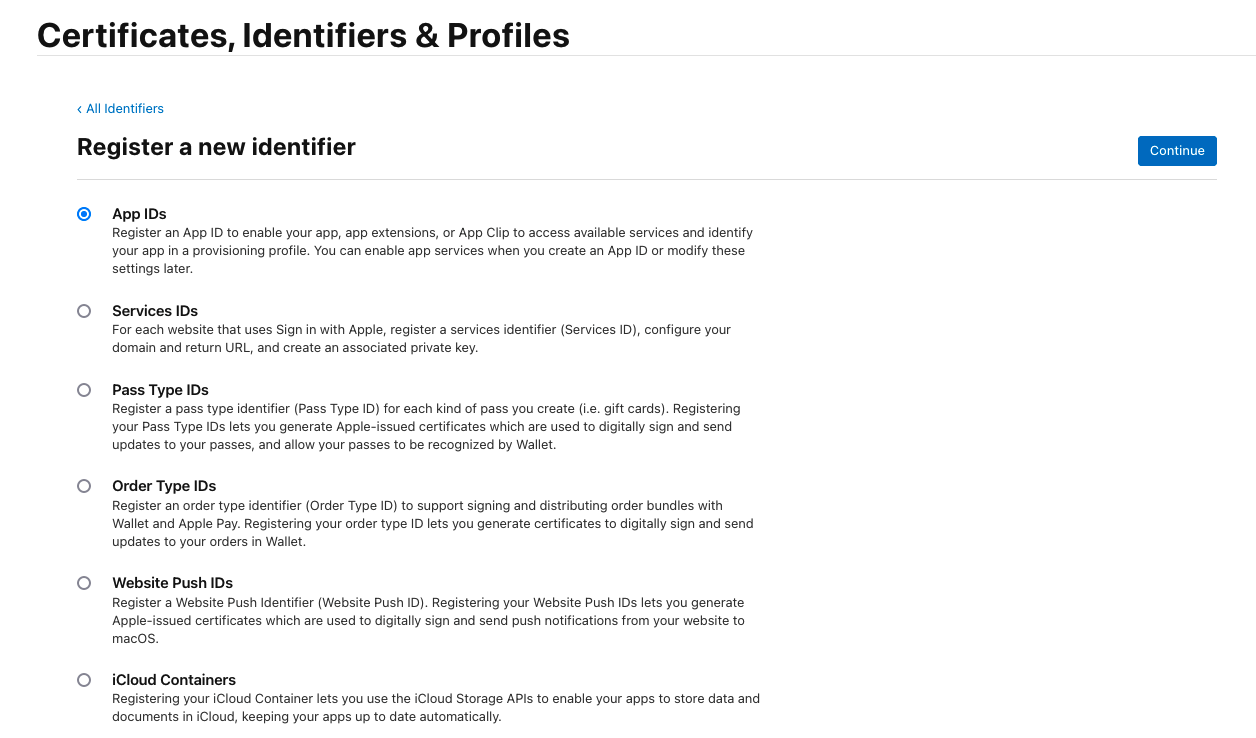The width and height of the screenshot is (1256, 738).
Task: Click the App IDs heading label
Action: click(x=139, y=214)
